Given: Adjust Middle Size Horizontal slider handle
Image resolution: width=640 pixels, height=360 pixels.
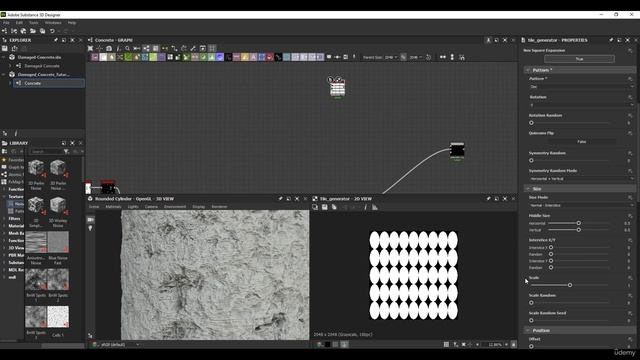Looking at the screenshot, I should [578, 223].
